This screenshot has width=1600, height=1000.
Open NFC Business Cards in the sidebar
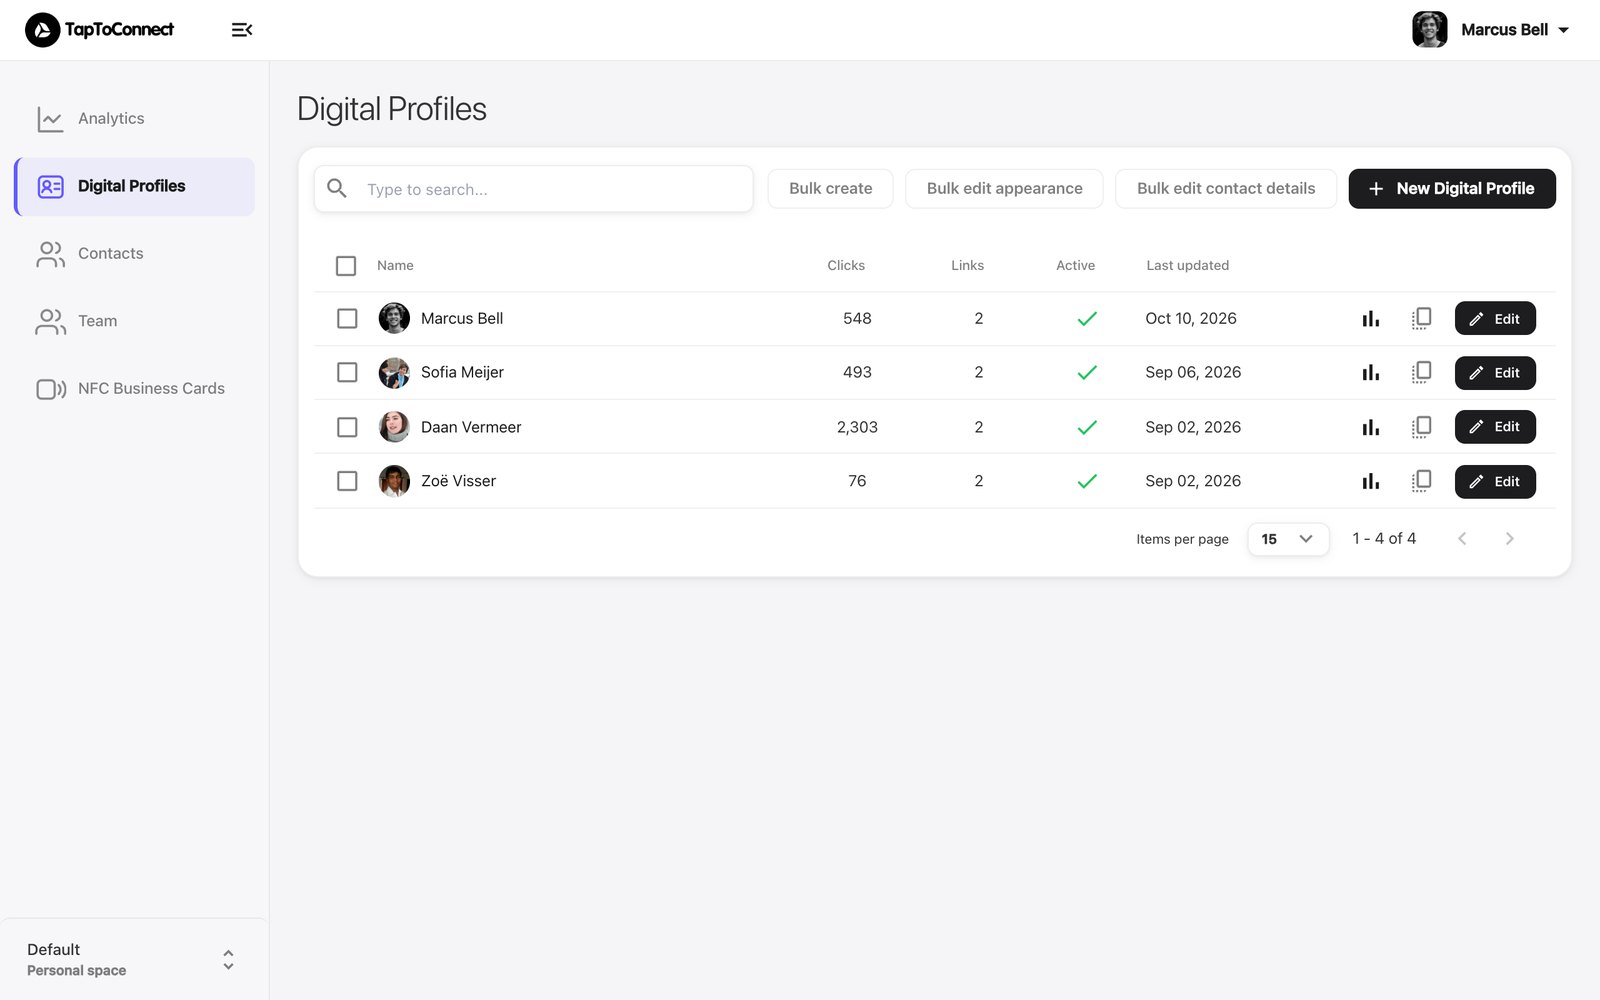coord(134,388)
